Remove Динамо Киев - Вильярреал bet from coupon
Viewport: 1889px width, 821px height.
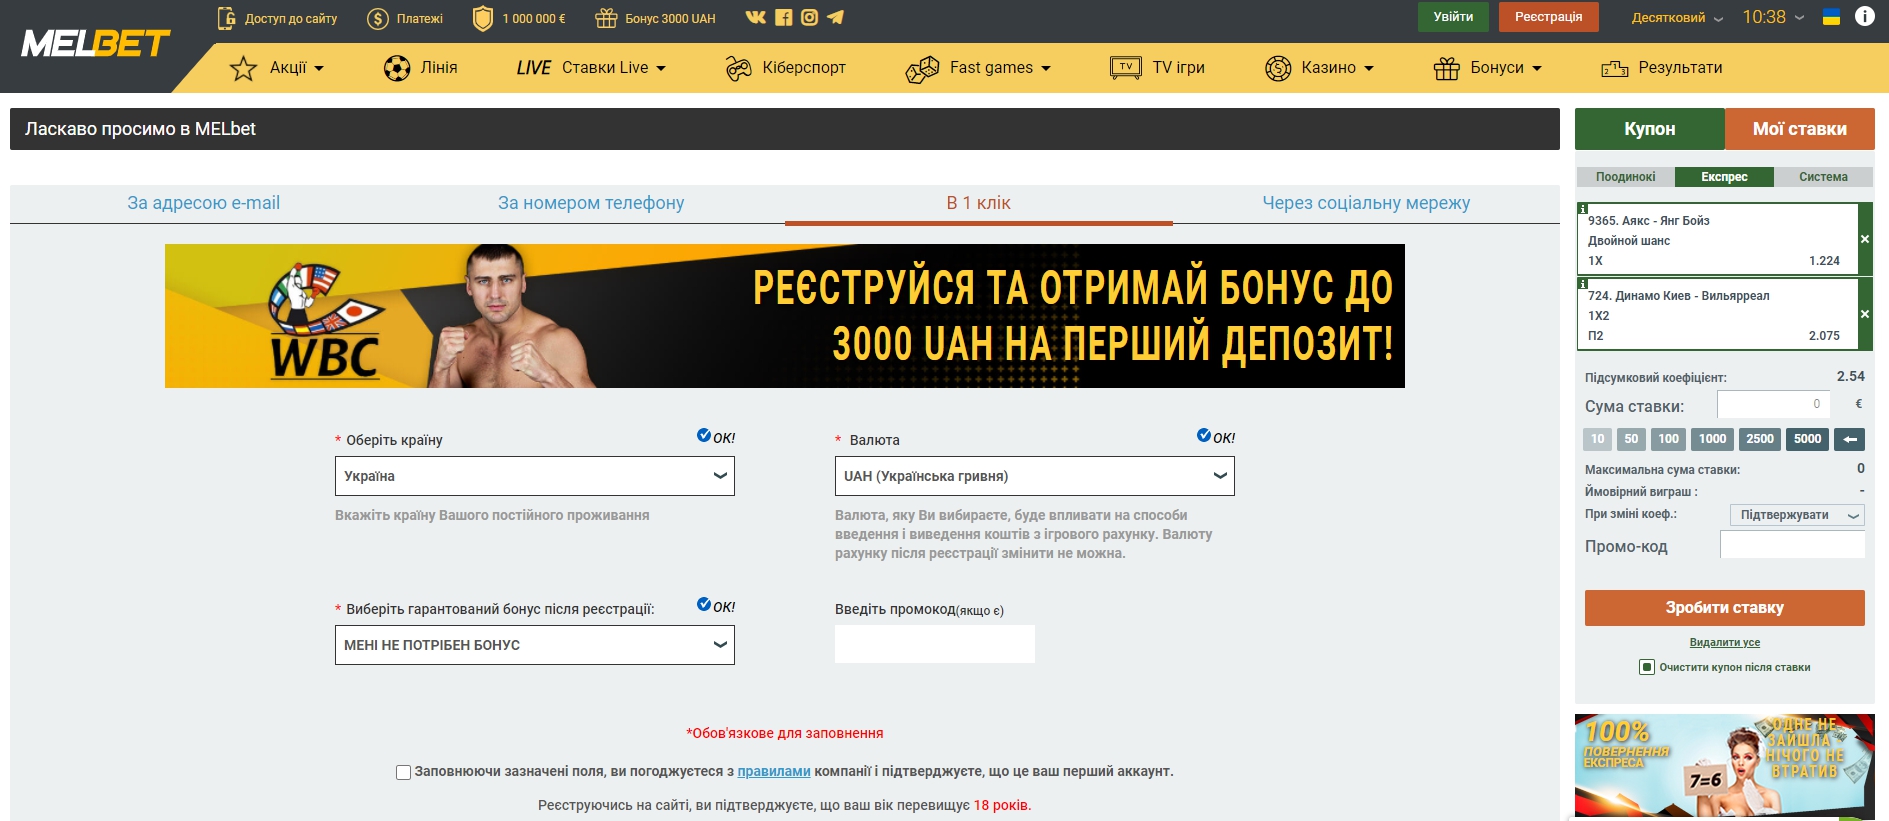tap(1865, 314)
